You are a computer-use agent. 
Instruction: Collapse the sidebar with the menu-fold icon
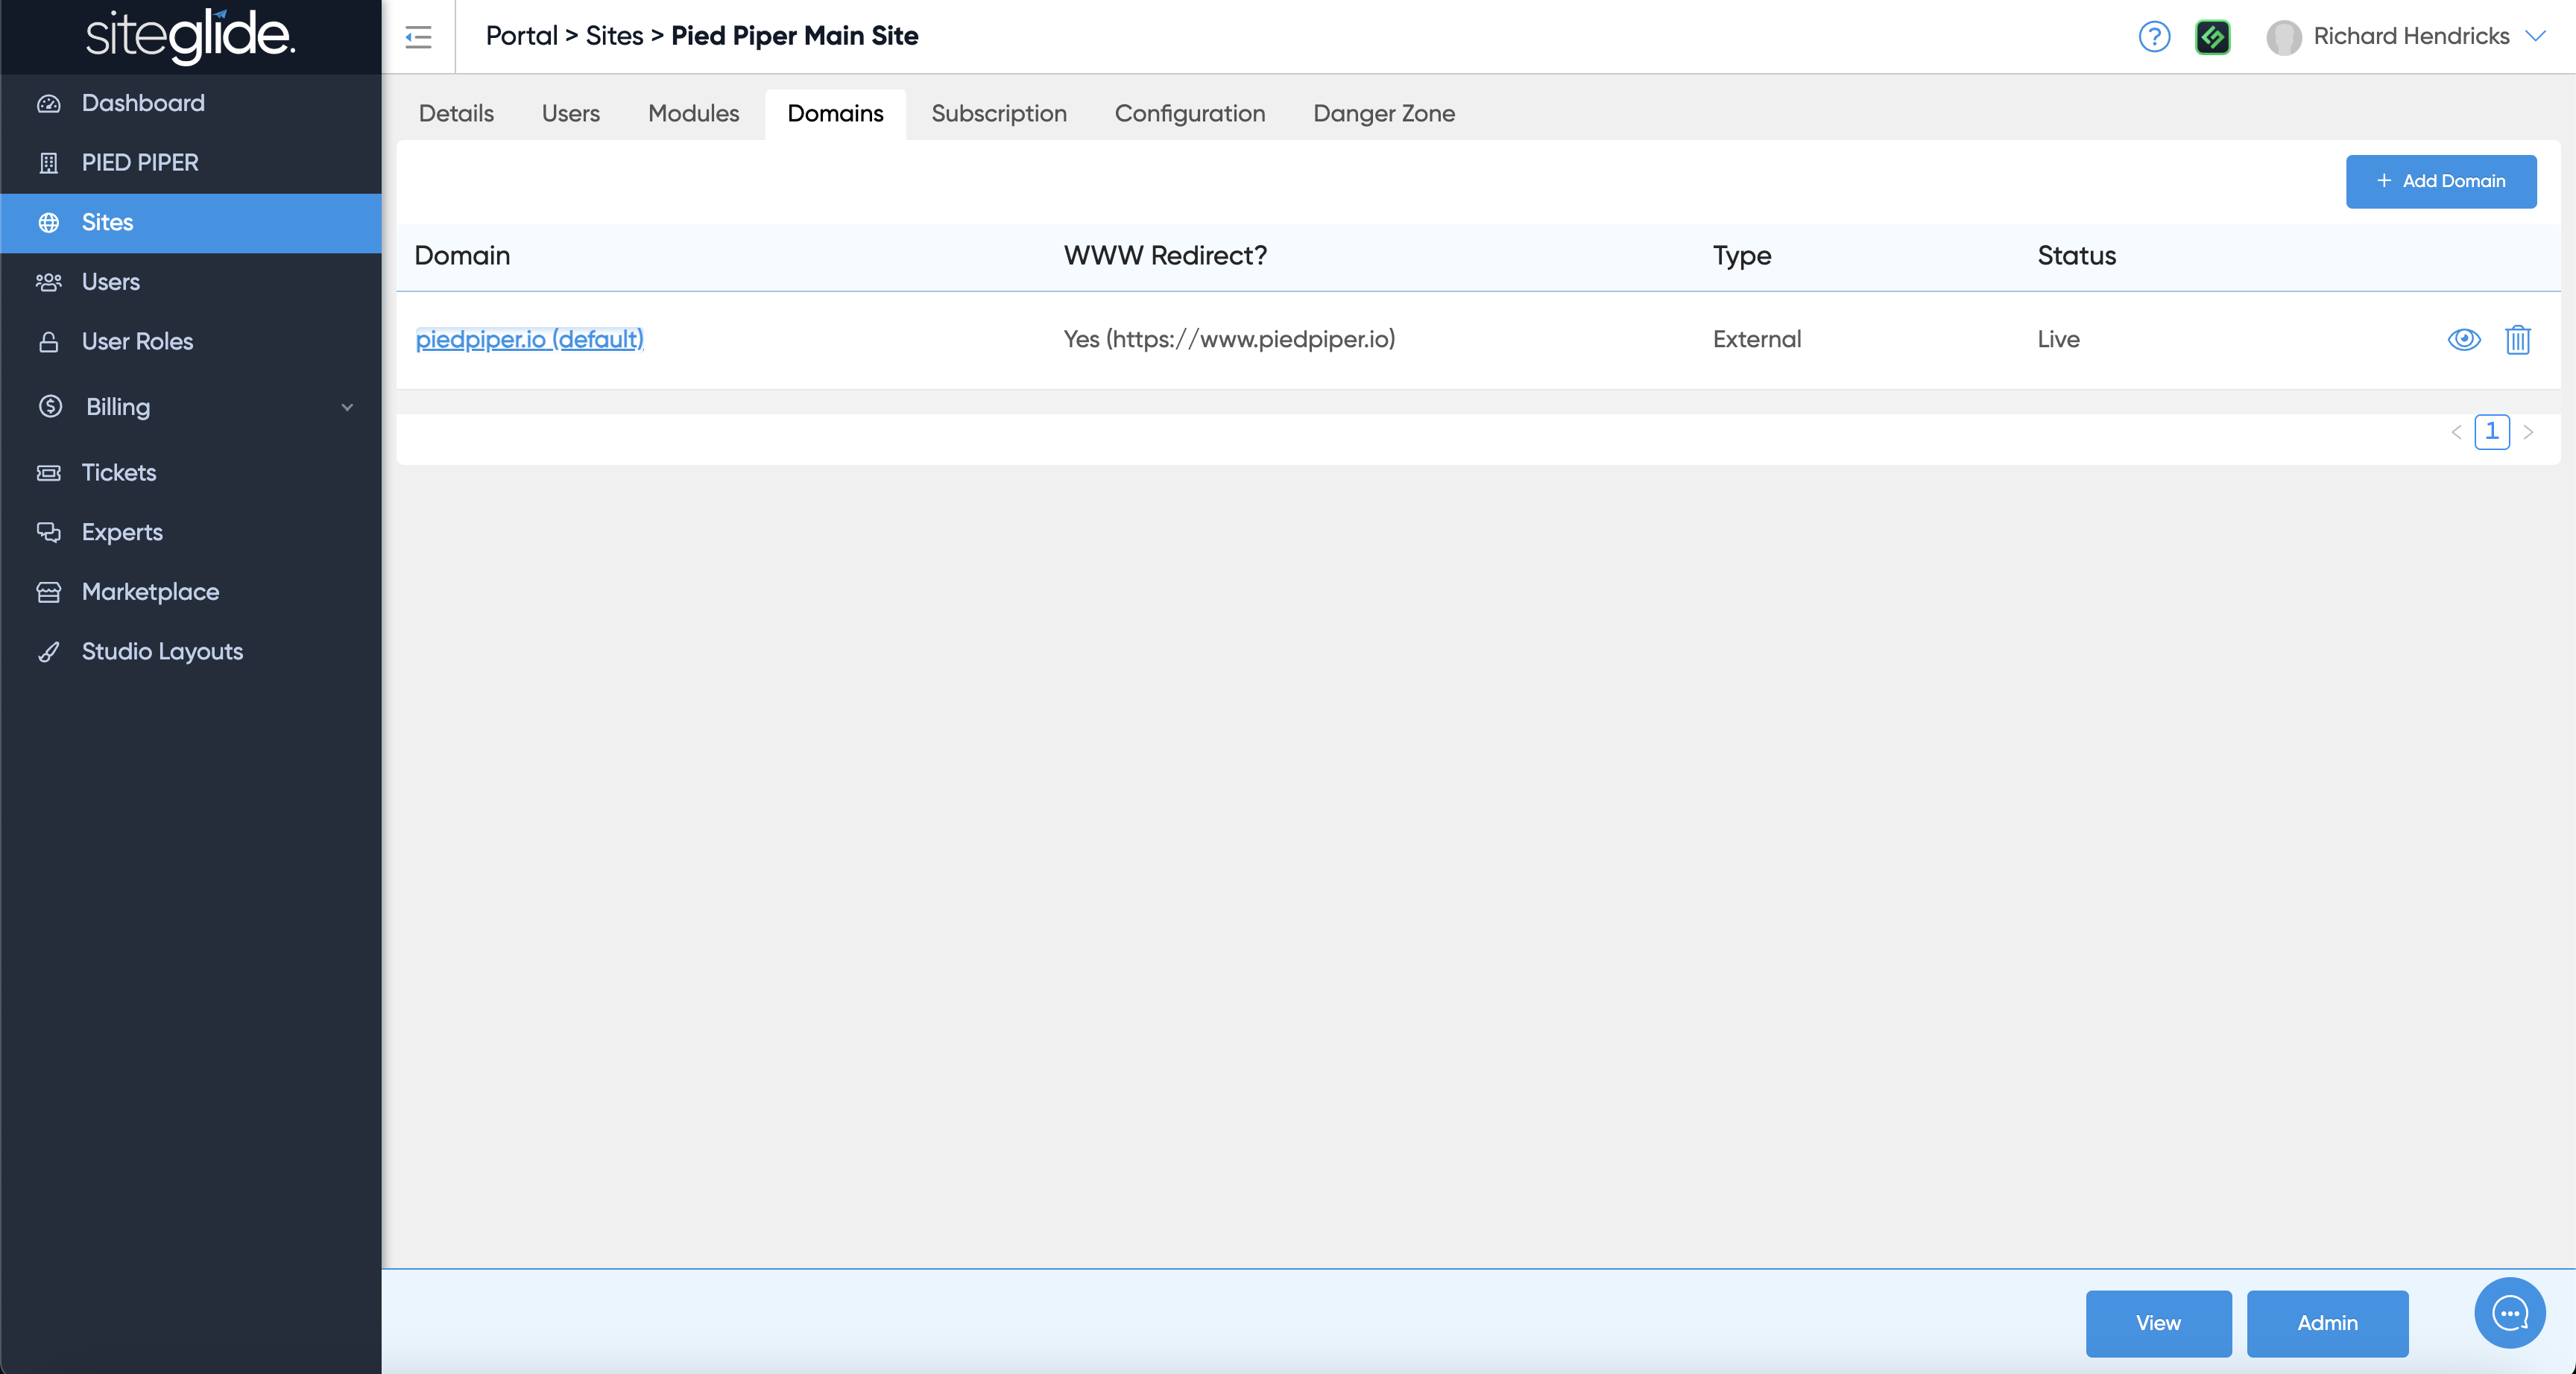click(x=418, y=37)
